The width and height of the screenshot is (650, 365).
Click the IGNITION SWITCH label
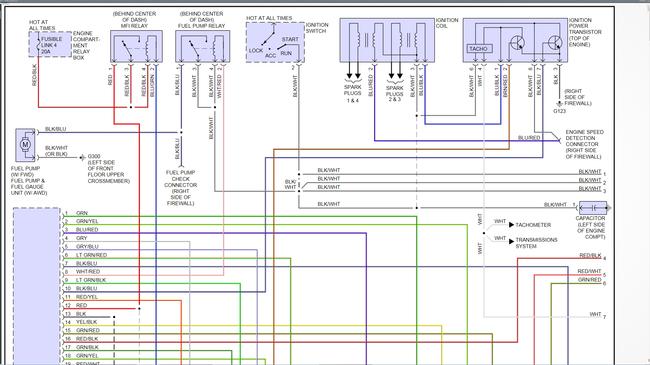317,28
